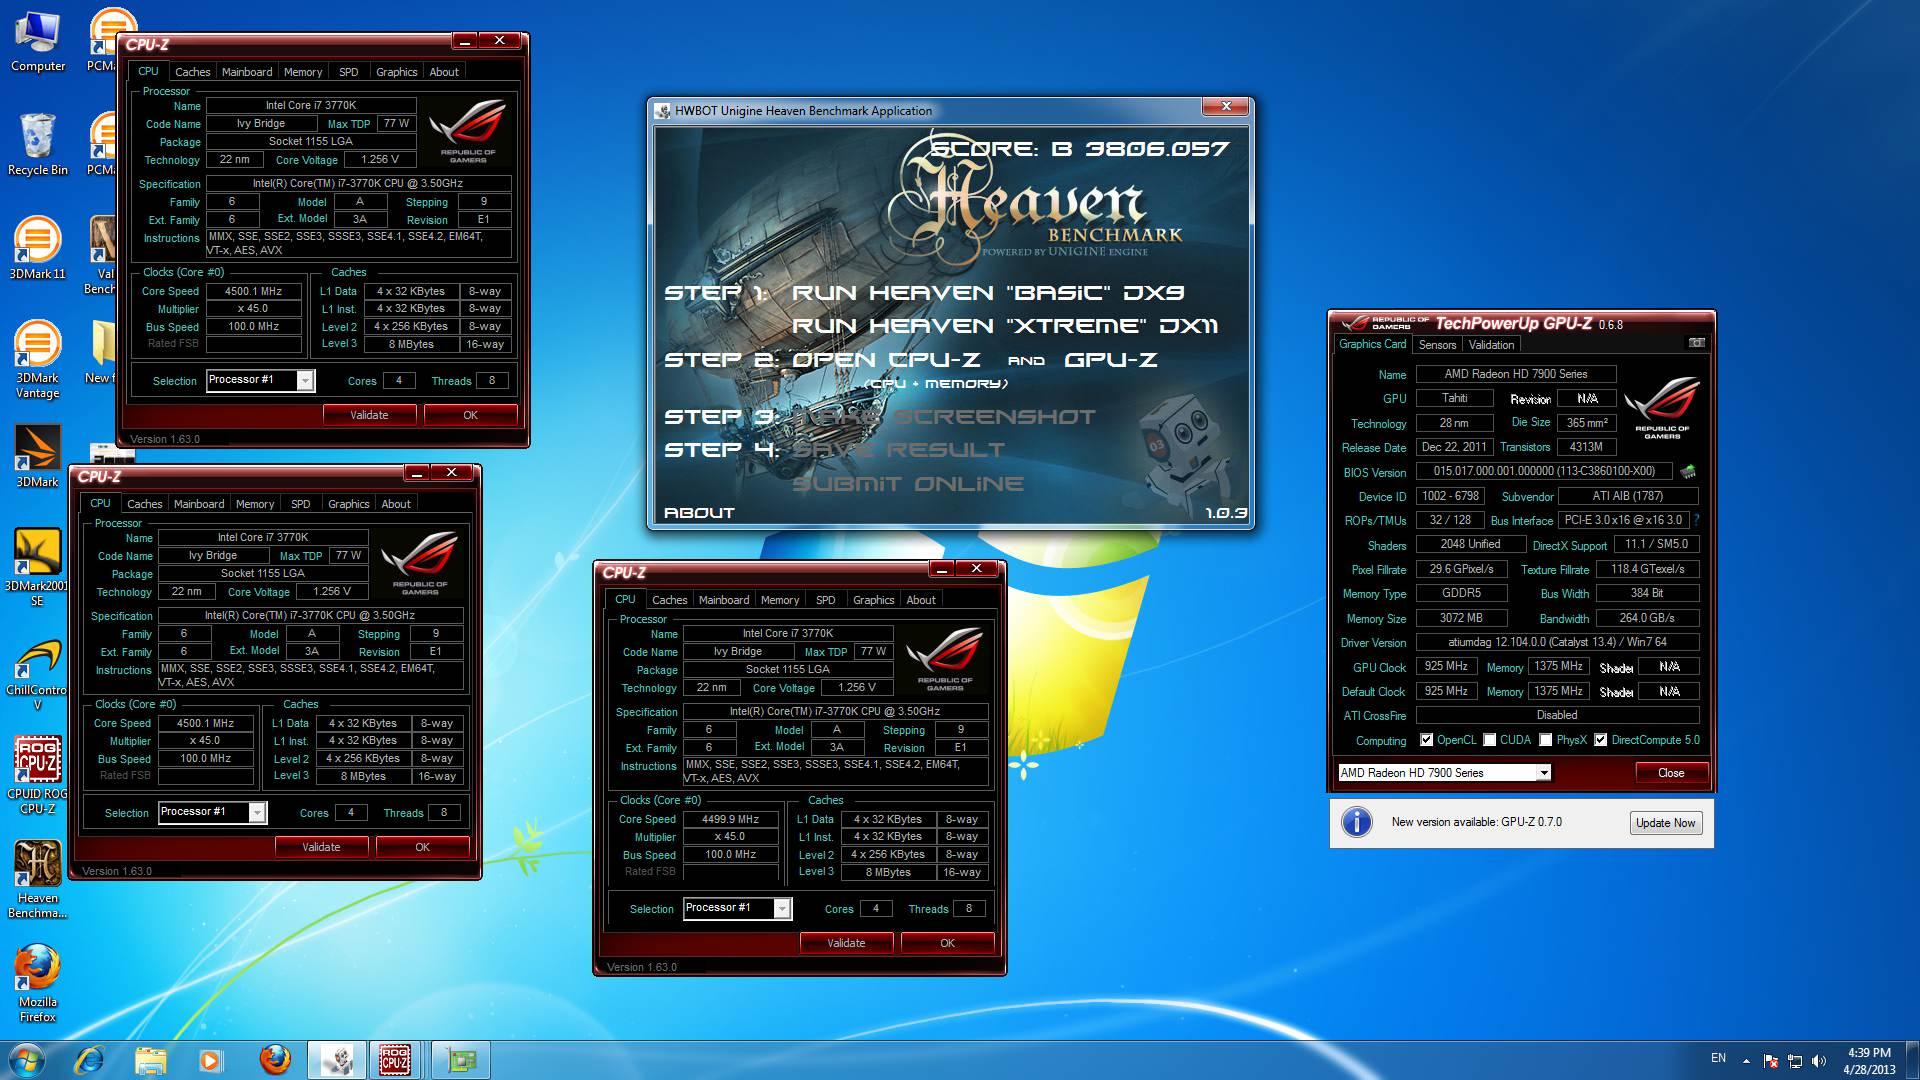Click Validate in the top-left CPU-Z window
Viewport: 1920px width, 1080px height.
pyautogui.click(x=369, y=415)
